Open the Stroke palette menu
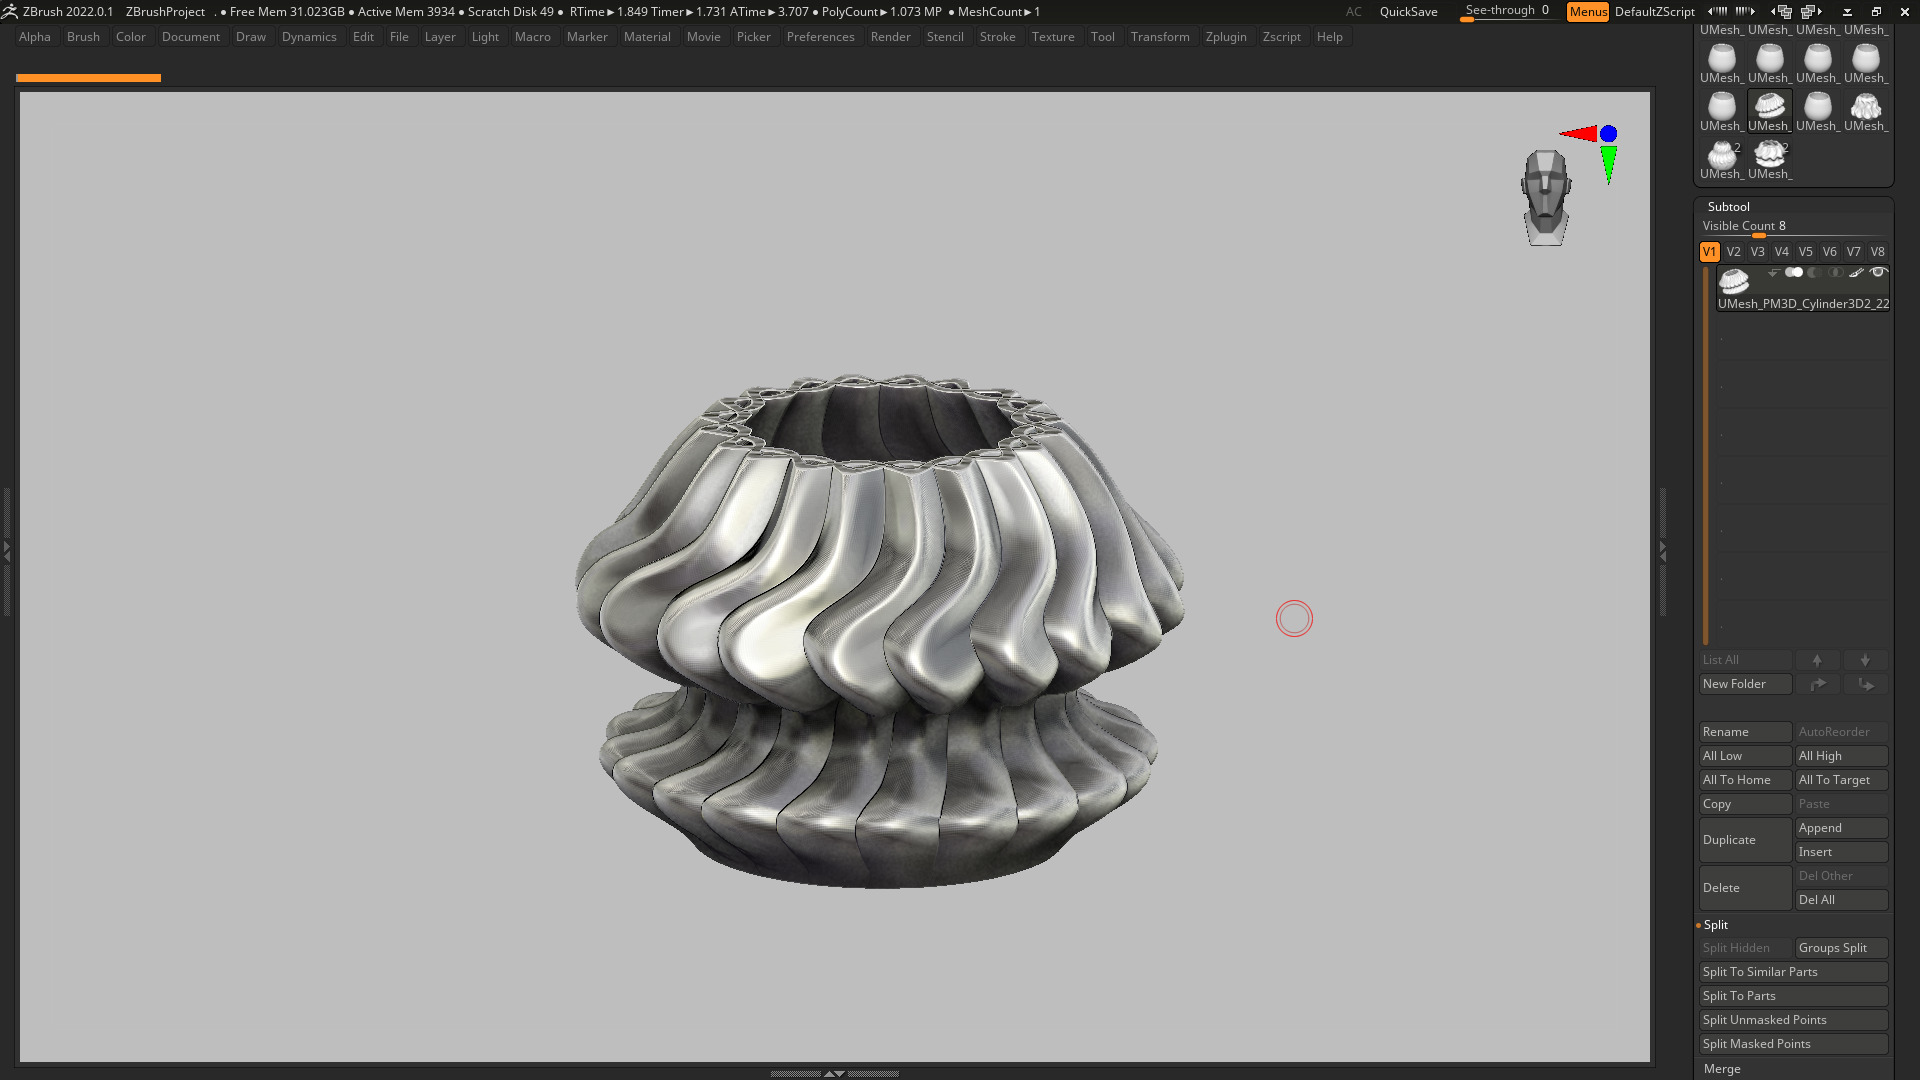This screenshot has height=1080, width=1920. (x=997, y=37)
